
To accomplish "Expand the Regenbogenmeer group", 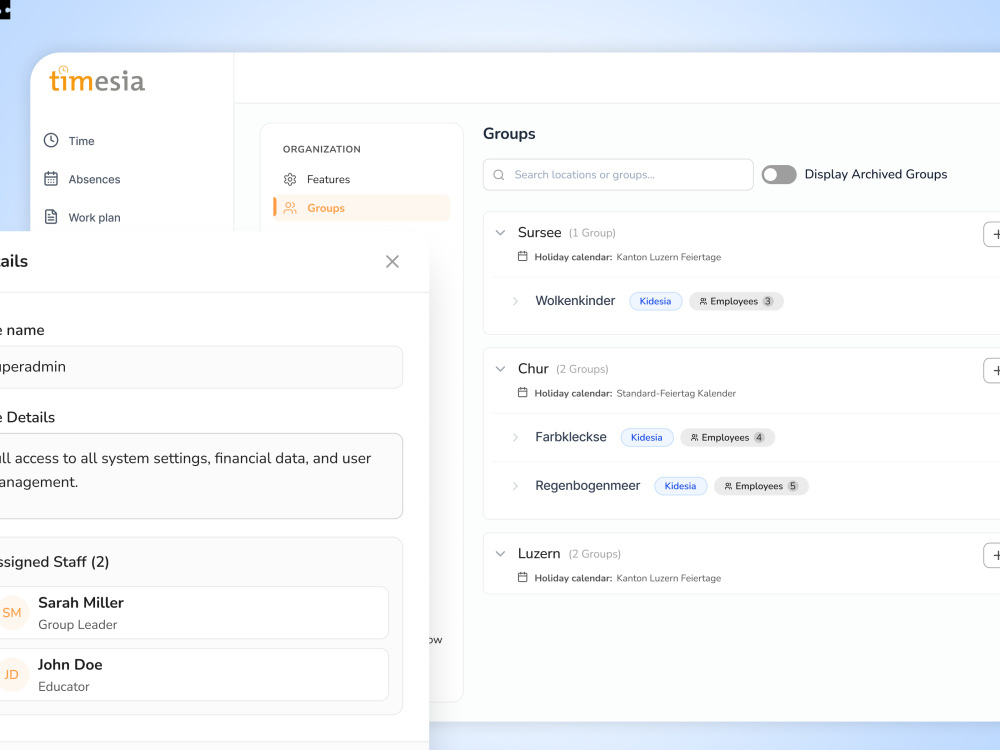I will 515,486.
